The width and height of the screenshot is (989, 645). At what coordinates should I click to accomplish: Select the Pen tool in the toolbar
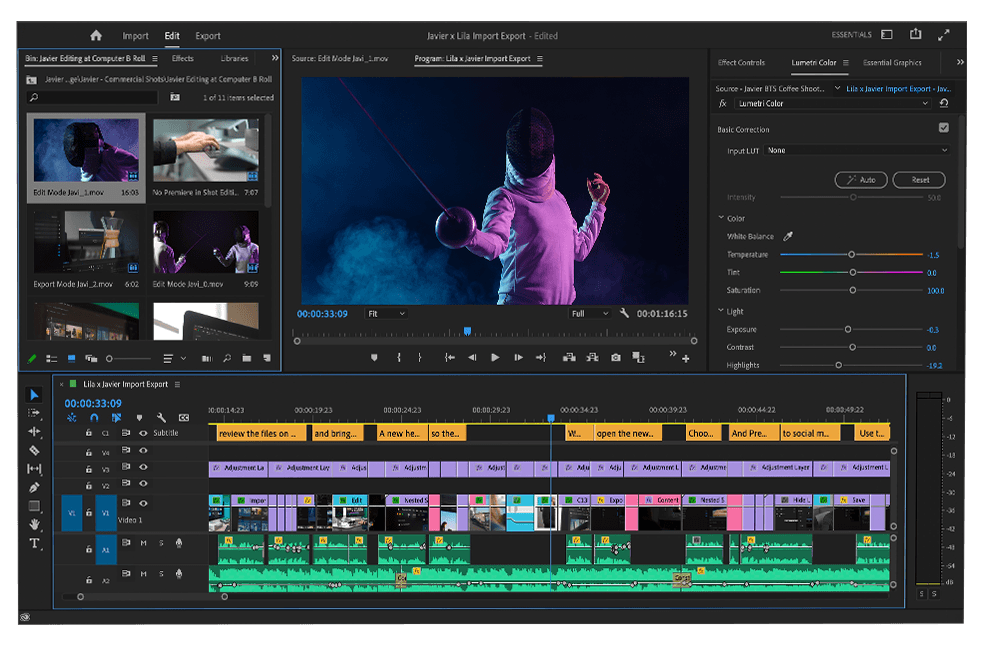click(35, 487)
